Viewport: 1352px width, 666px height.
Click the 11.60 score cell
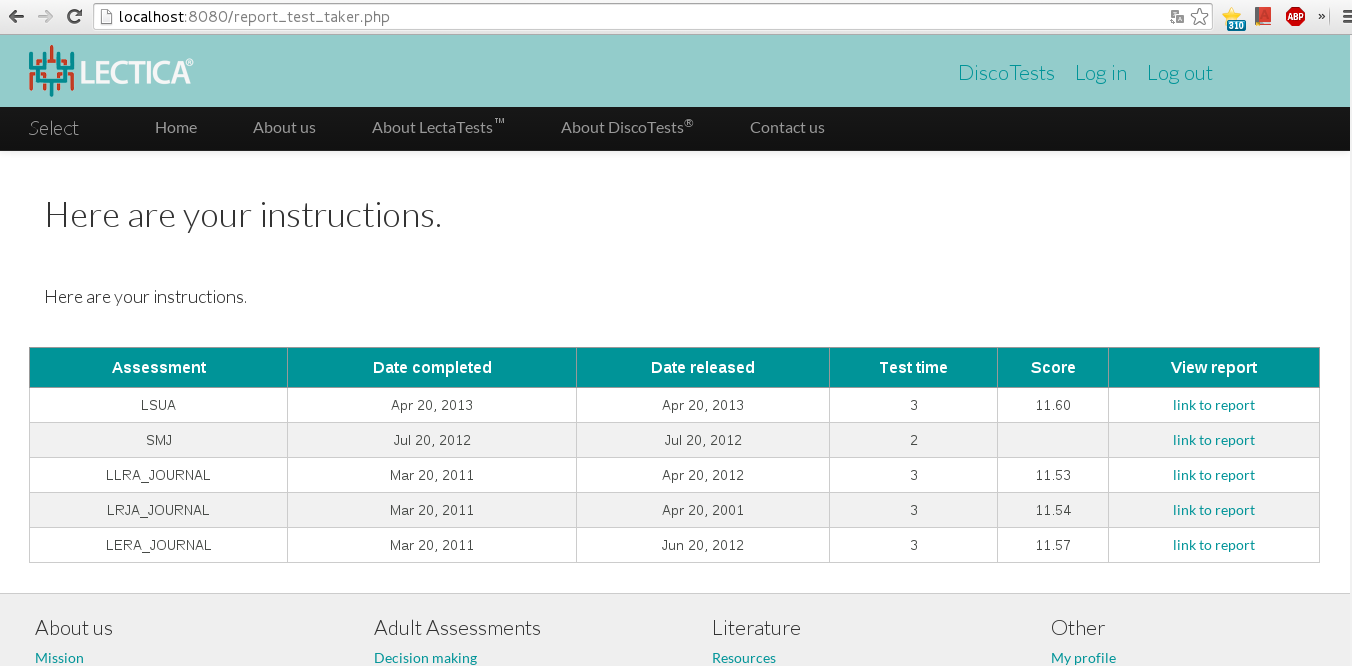click(x=1053, y=405)
